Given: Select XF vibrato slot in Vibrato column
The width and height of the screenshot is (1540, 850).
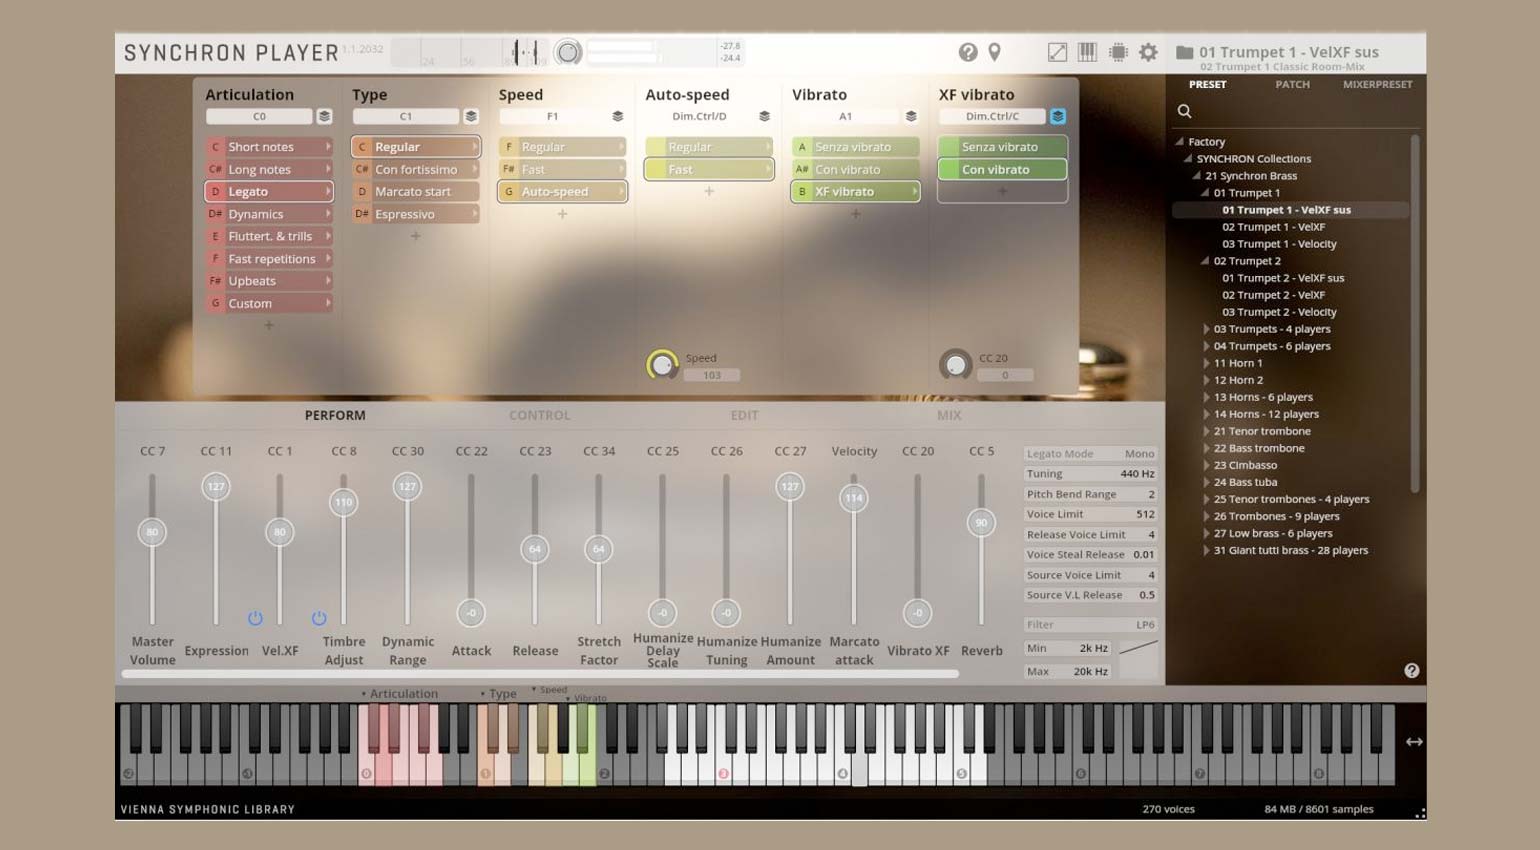Looking at the screenshot, I should click(x=855, y=191).
